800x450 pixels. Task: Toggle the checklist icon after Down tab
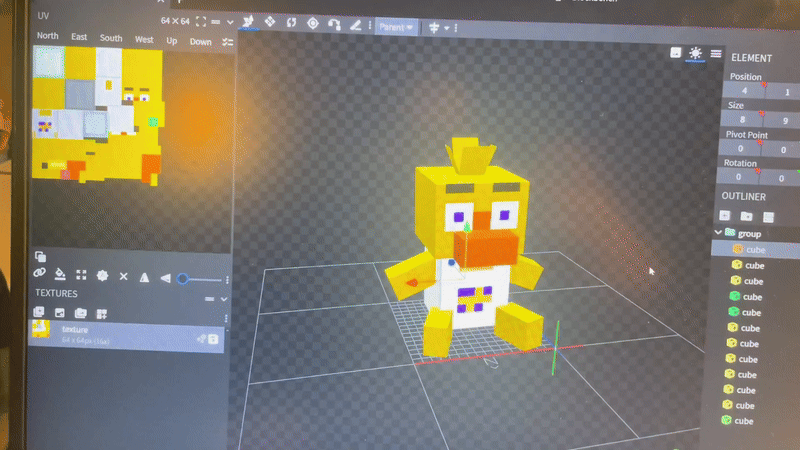[x=228, y=42]
